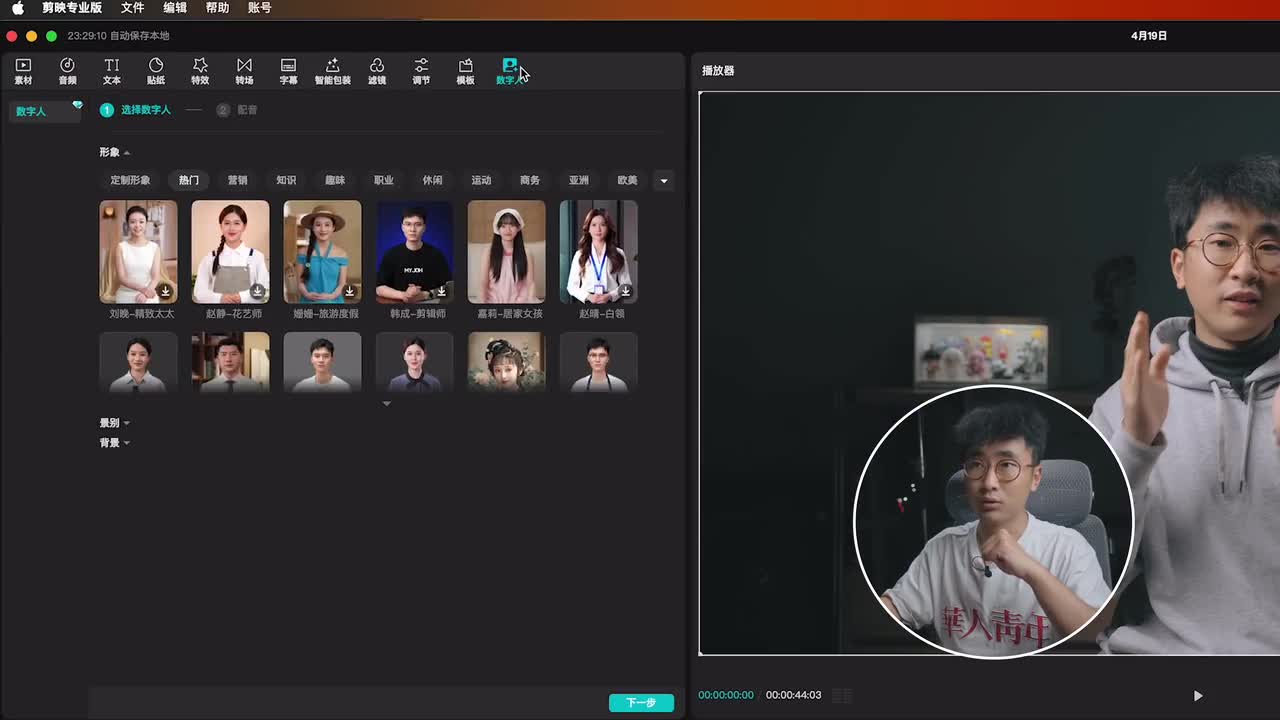1280x720 pixels.
Task: Expand the 景别 section
Action: pos(114,423)
